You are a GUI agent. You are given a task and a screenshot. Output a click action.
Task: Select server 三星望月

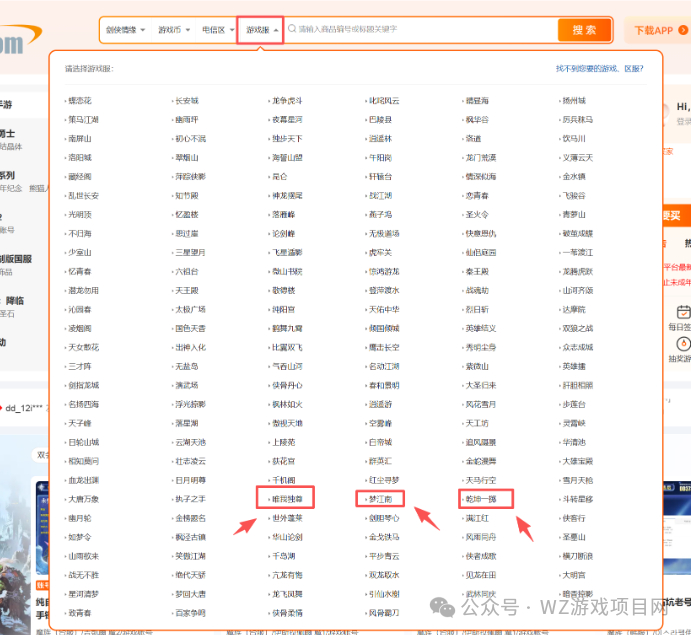[x=190, y=253]
